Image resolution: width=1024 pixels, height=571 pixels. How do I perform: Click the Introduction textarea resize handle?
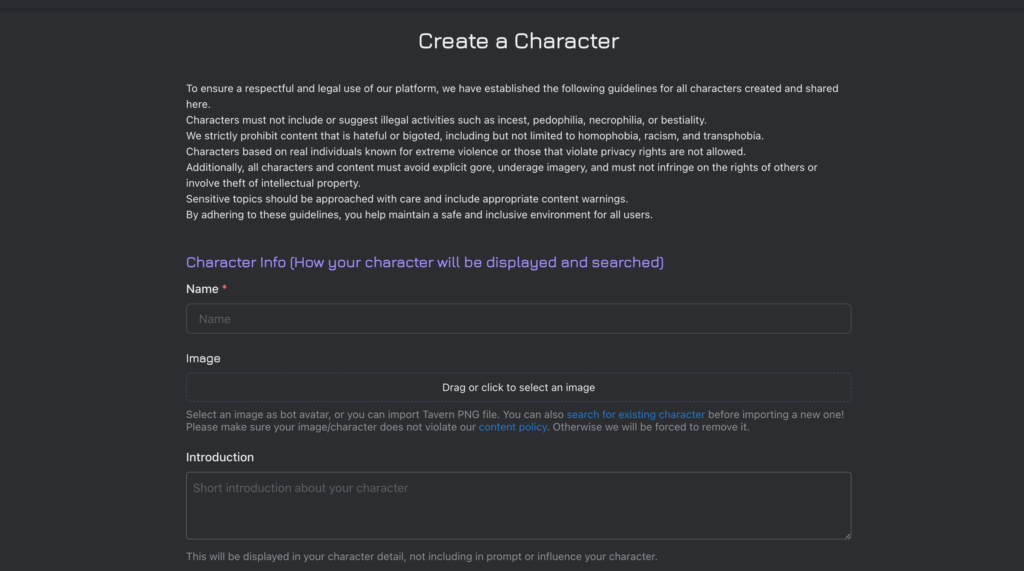point(846,535)
